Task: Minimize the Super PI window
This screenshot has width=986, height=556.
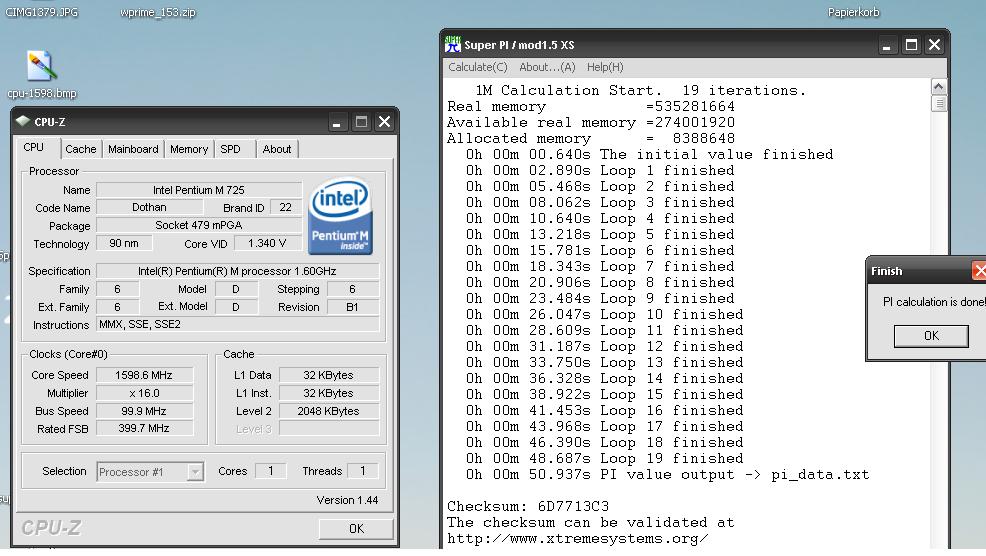Action: [886, 45]
